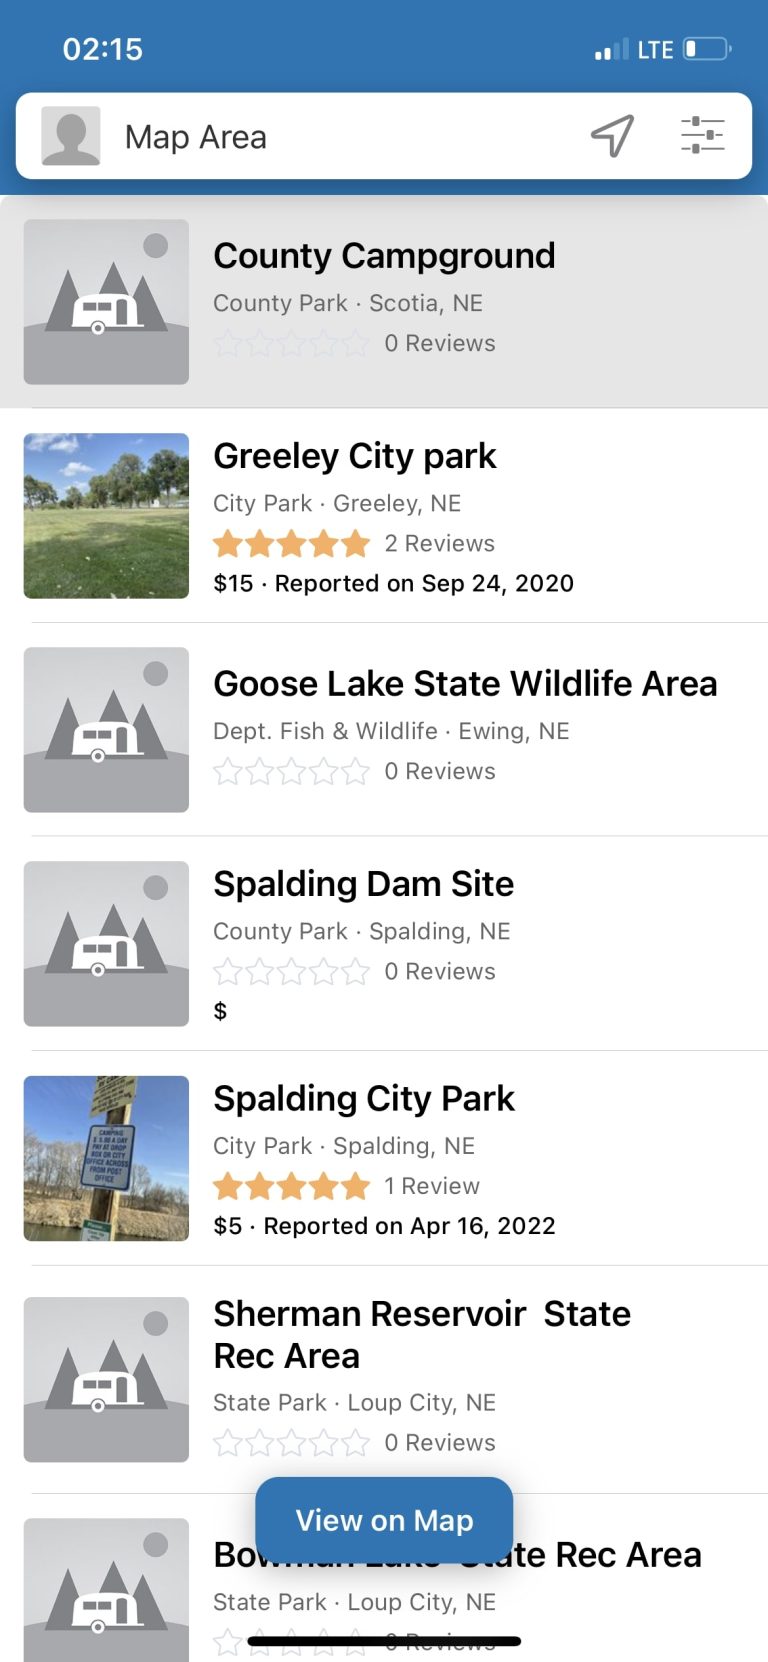Open Spalding City Park listing title
Screen dimensions: 768x1662
point(364,1099)
